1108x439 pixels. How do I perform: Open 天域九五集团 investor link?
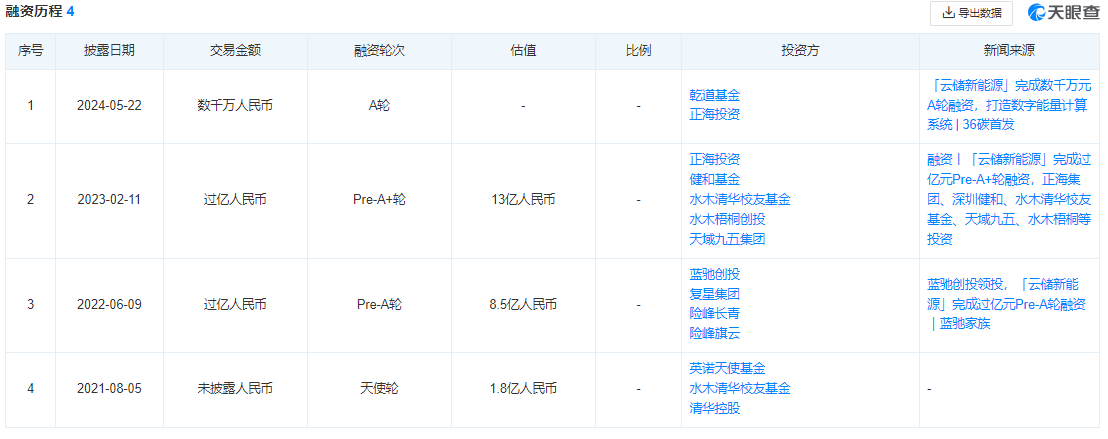click(x=727, y=239)
